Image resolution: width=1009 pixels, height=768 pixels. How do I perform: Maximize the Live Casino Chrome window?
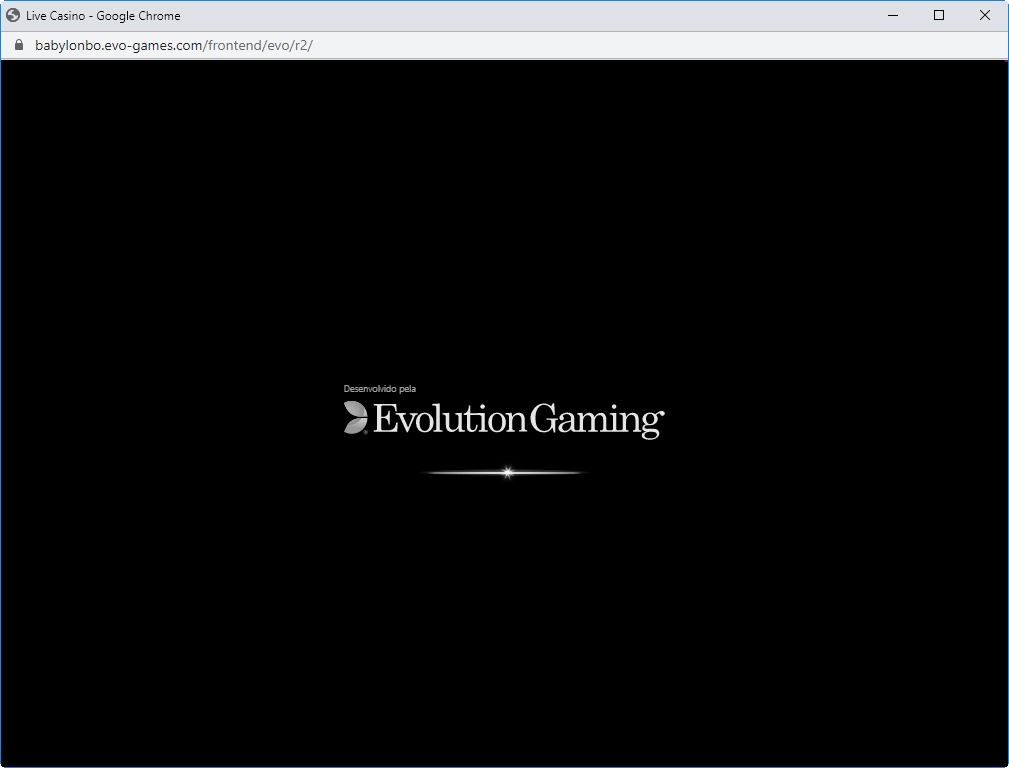tap(939, 15)
